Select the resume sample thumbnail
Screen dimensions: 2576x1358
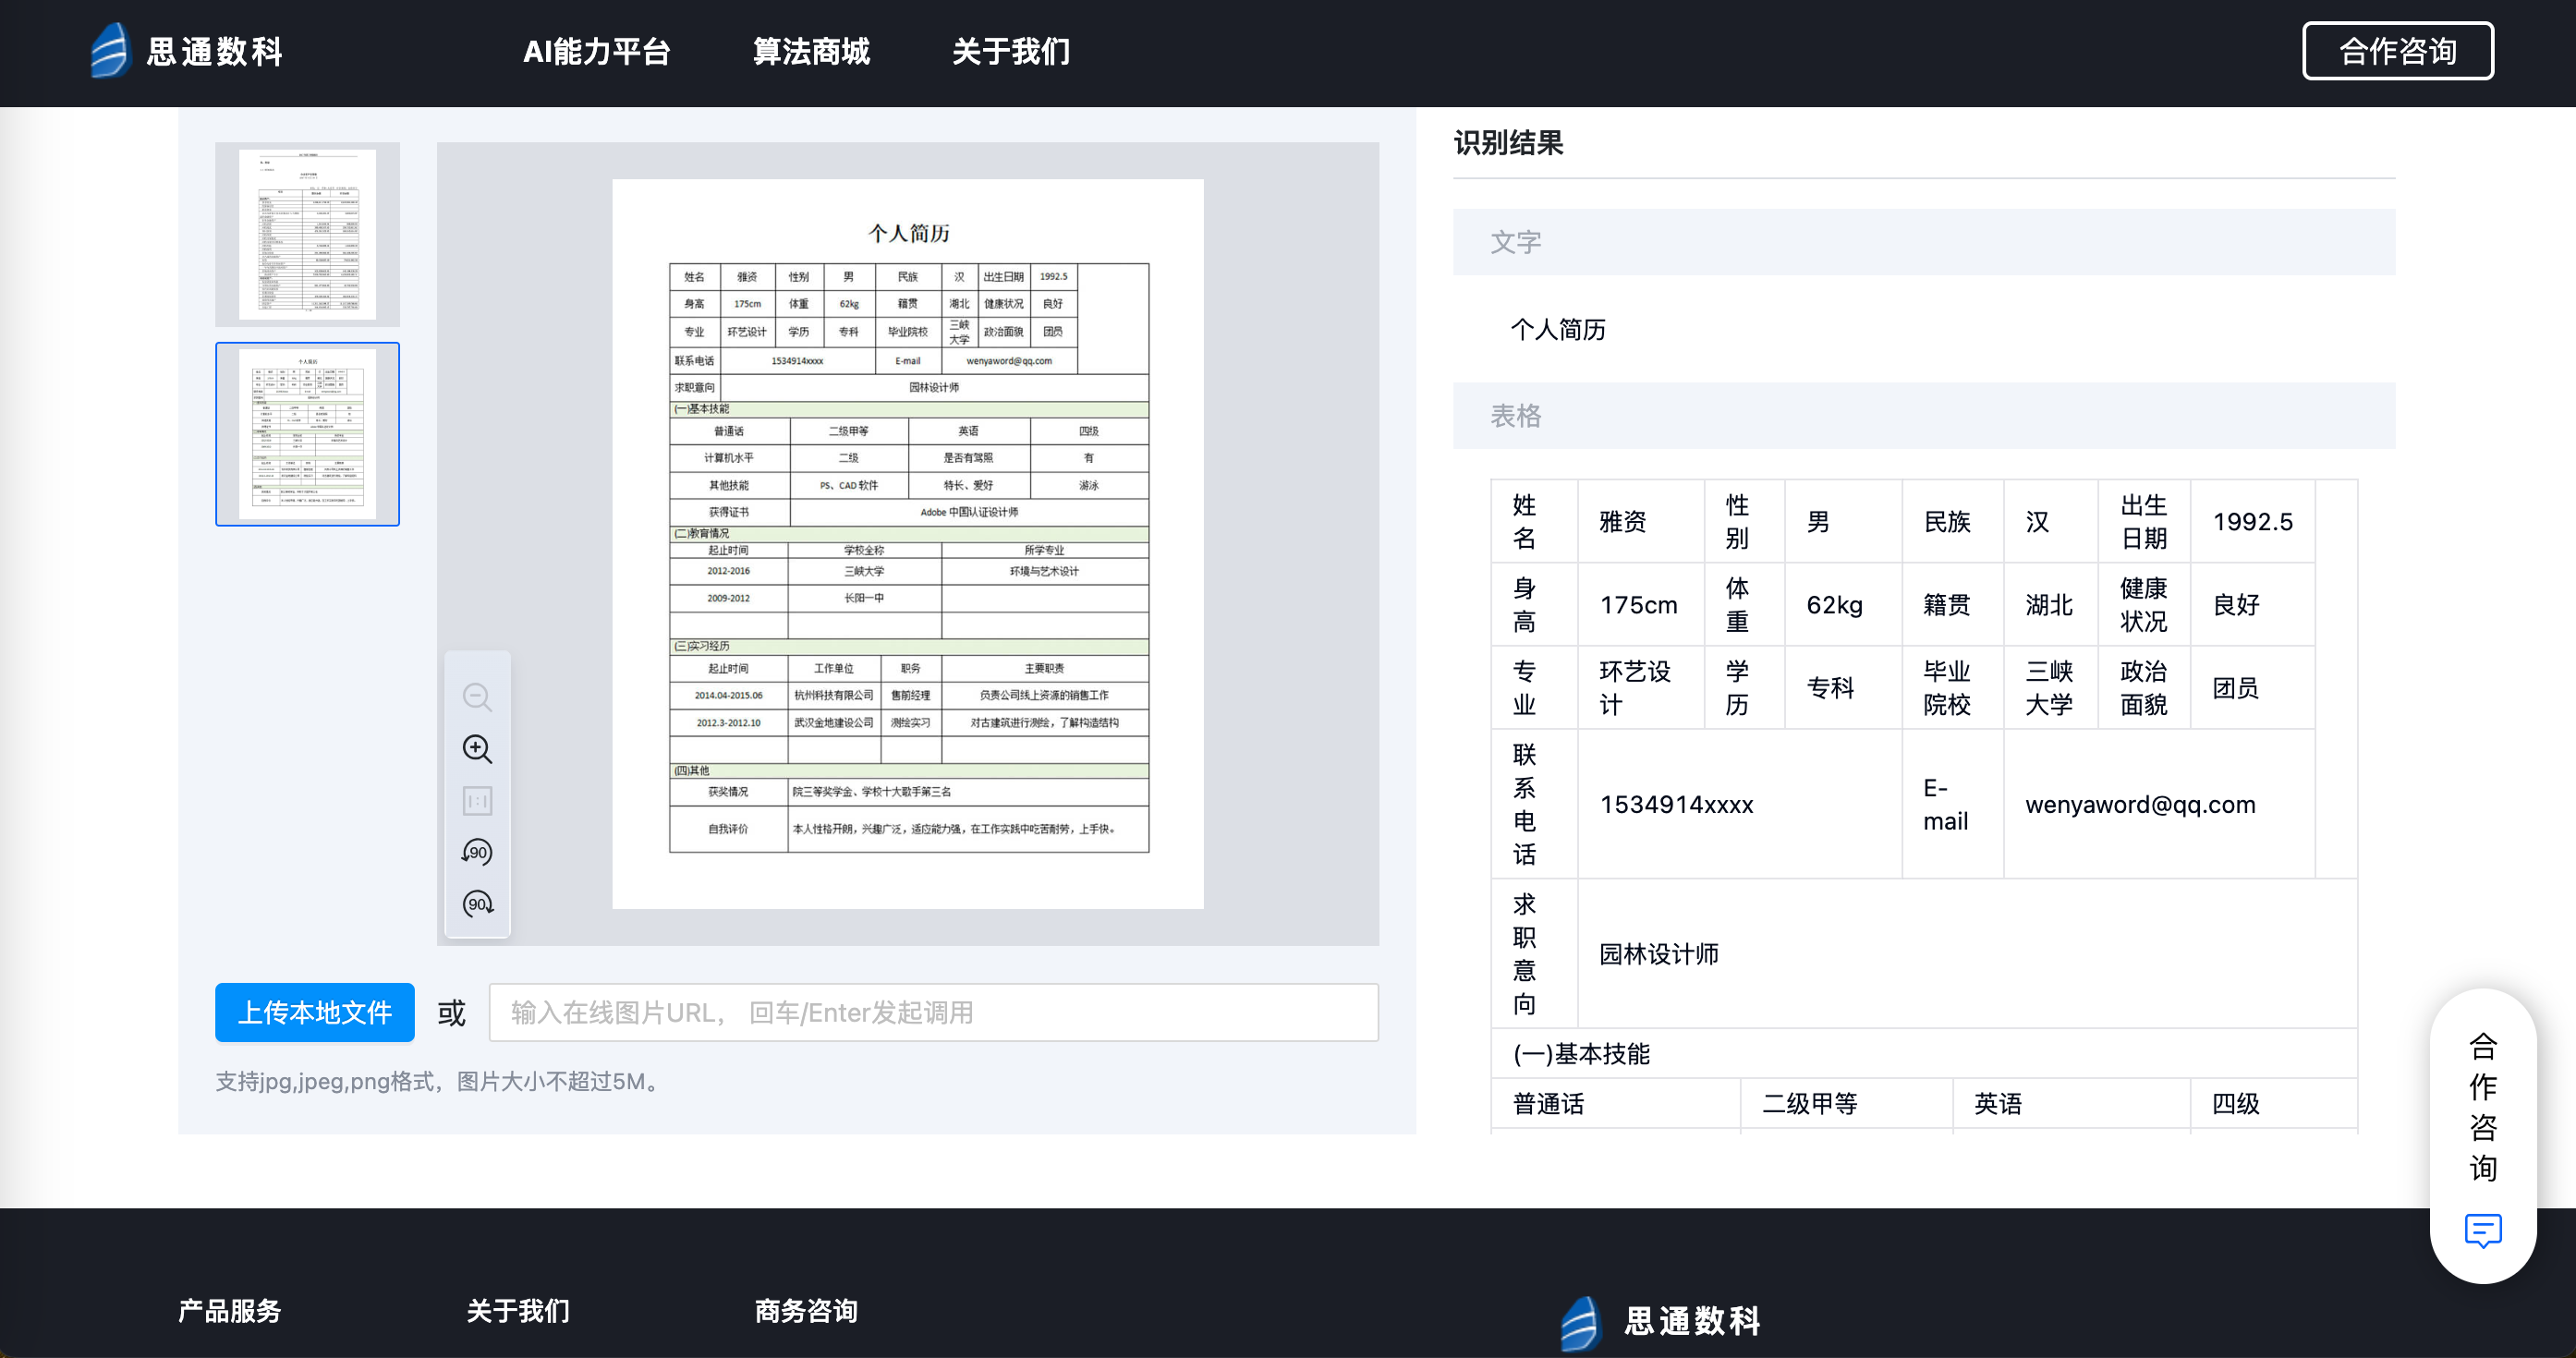tap(307, 433)
